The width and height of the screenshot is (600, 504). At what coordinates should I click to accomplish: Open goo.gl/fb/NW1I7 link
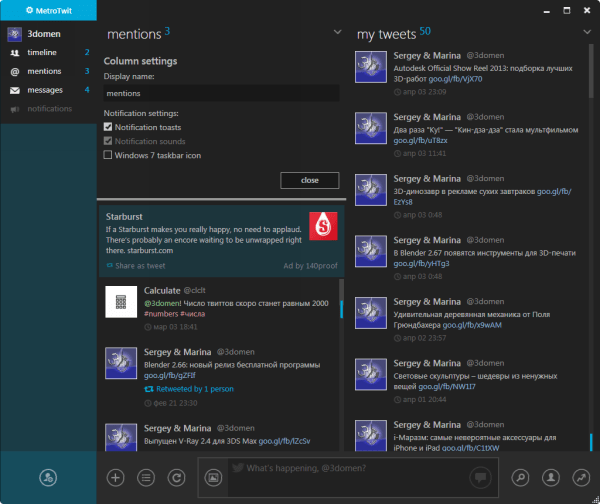click(447, 387)
